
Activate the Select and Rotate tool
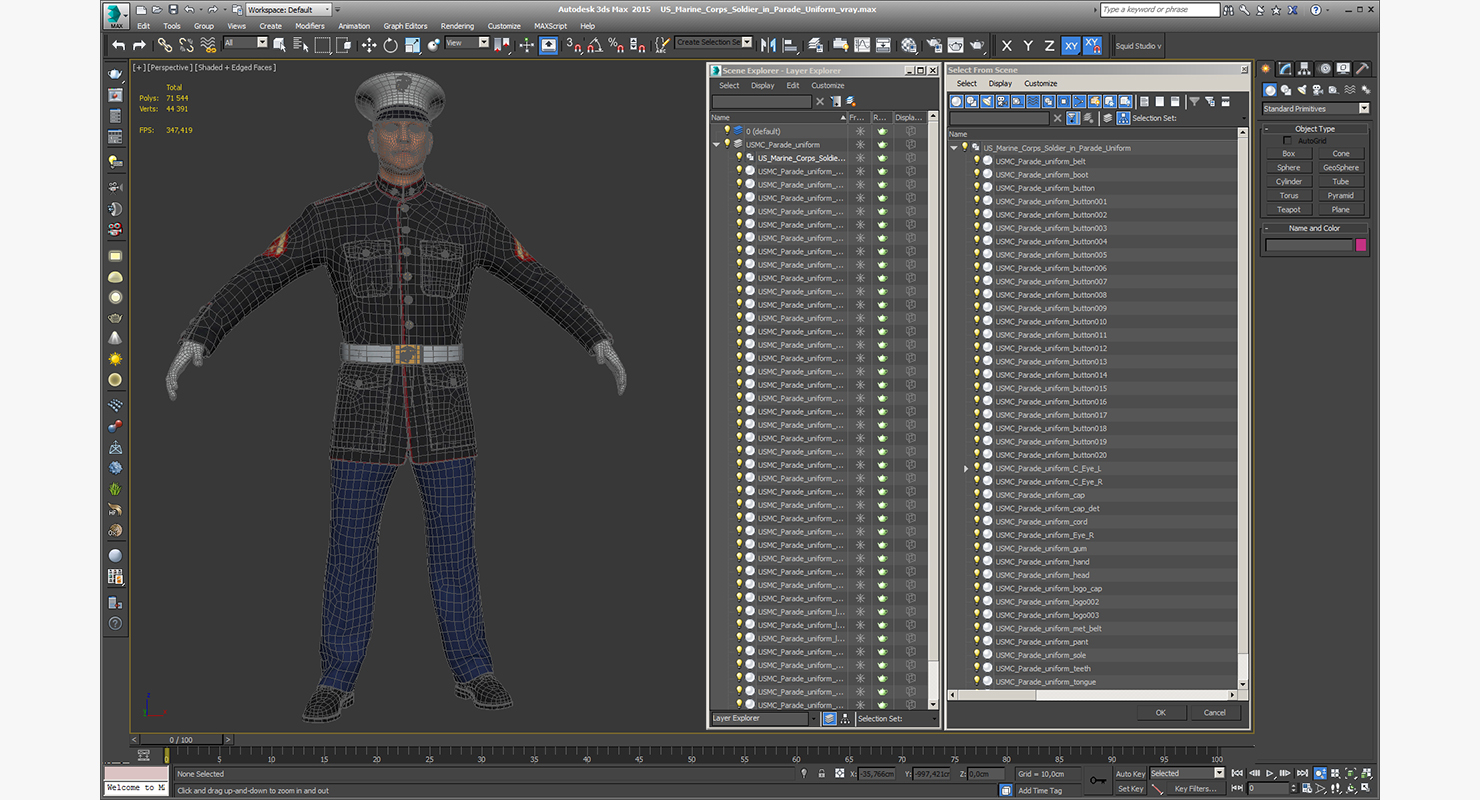pos(390,45)
